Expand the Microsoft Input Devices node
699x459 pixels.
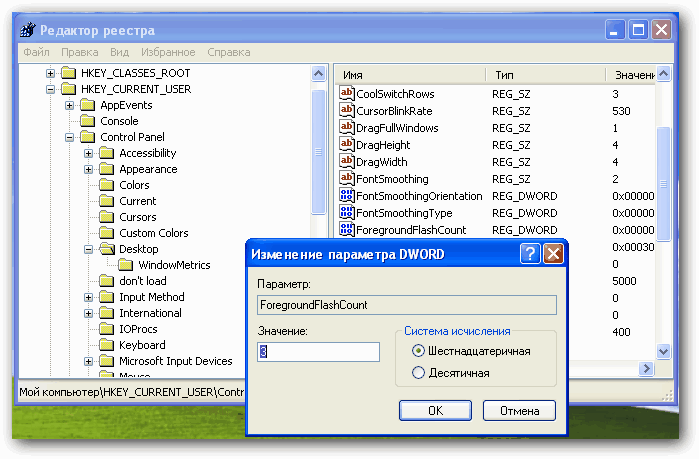click(88, 361)
